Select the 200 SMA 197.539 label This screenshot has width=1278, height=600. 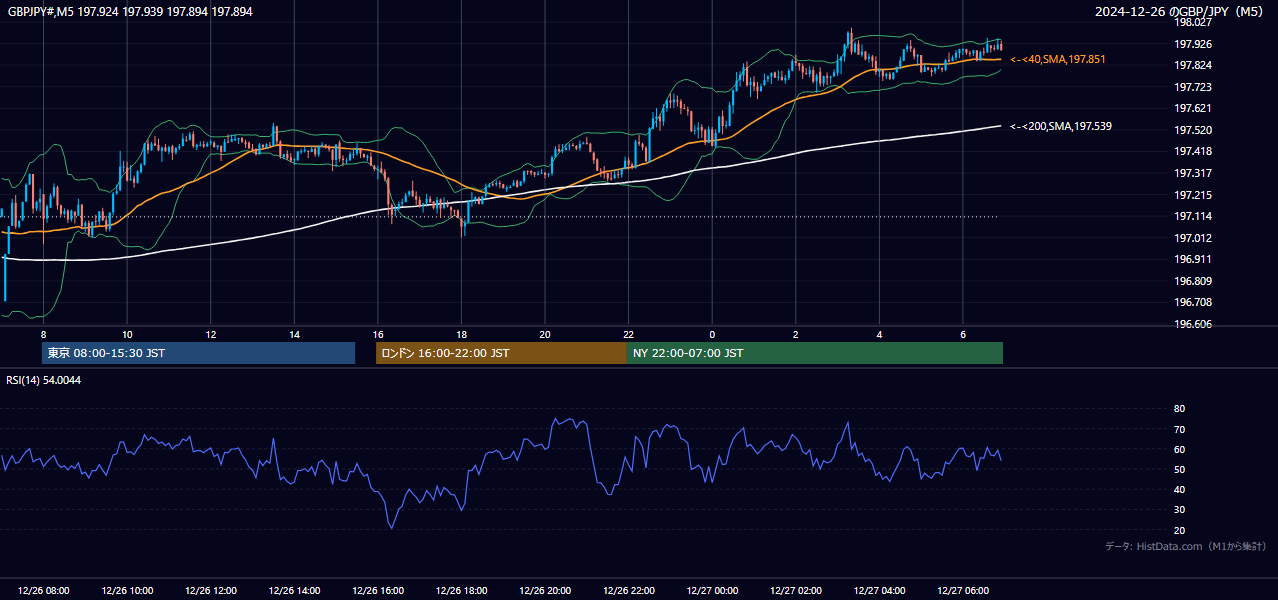coord(1061,126)
